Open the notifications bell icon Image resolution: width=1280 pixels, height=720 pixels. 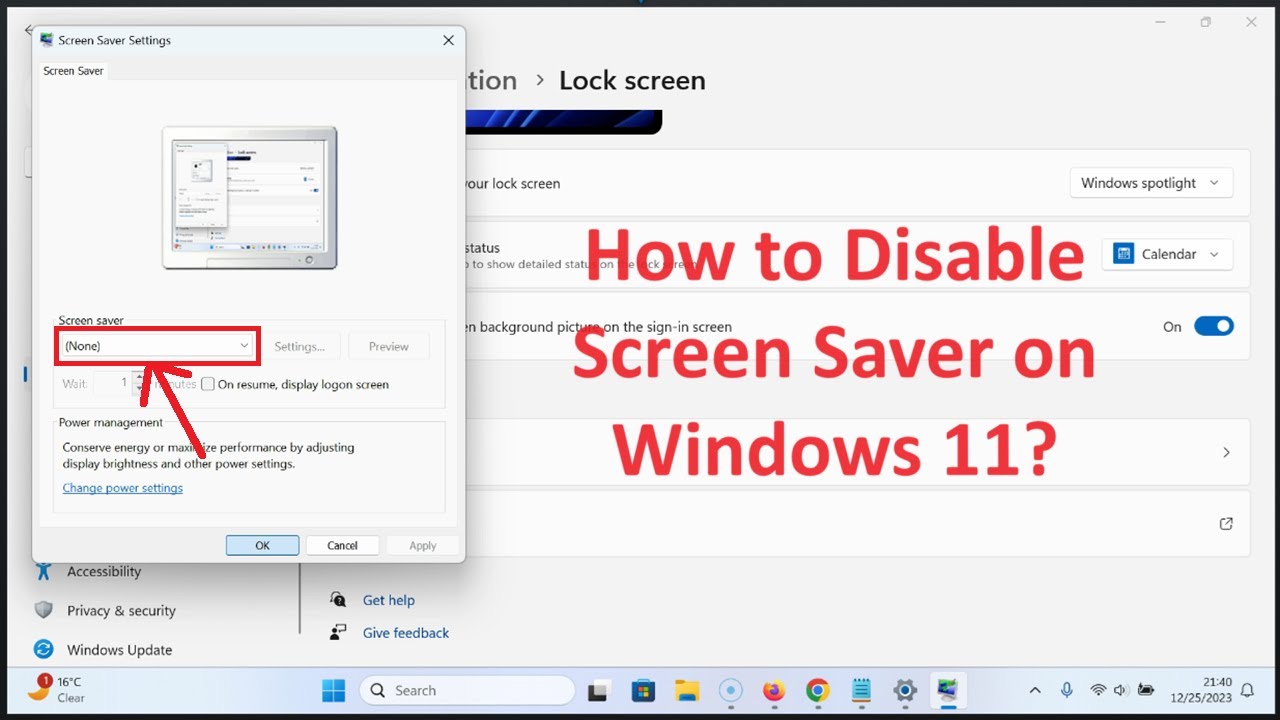(1247, 690)
